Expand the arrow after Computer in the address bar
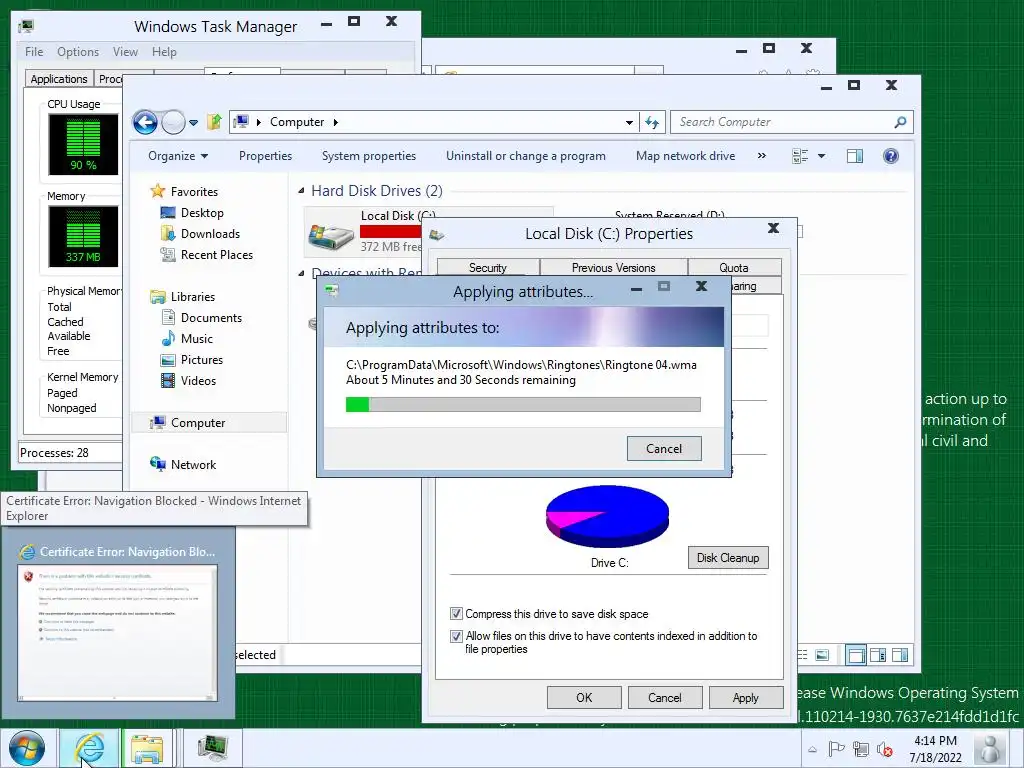1024x768 pixels. (x=336, y=122)
